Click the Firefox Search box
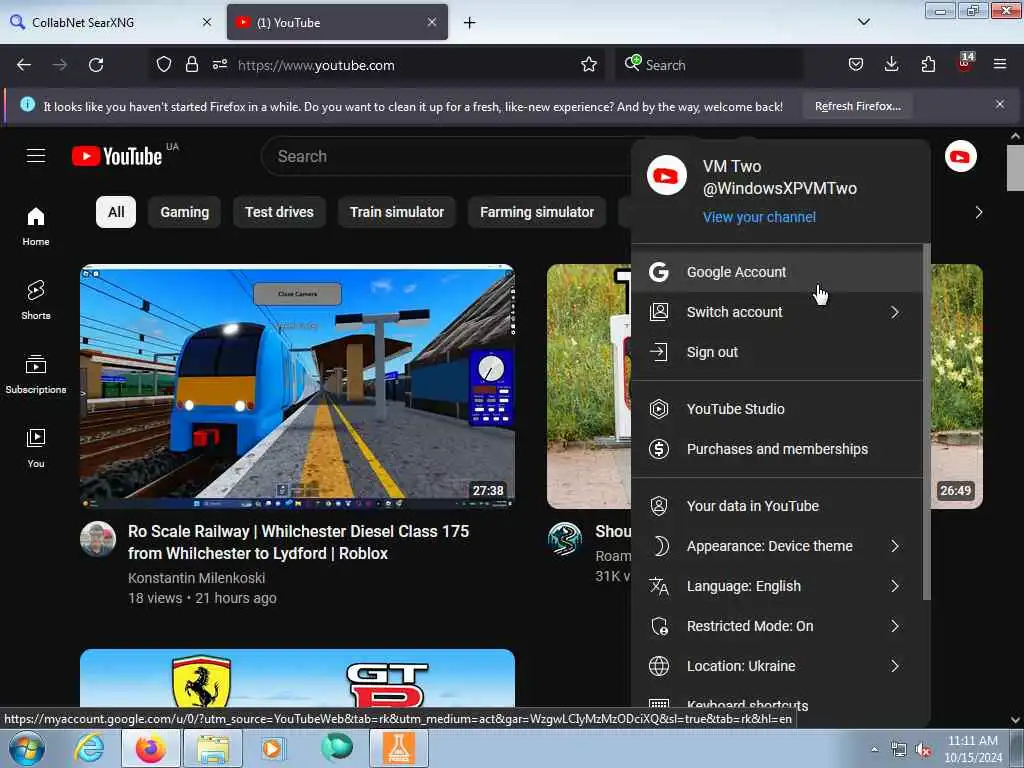This screenshot has height=768, width=1024. coord(710,65)
